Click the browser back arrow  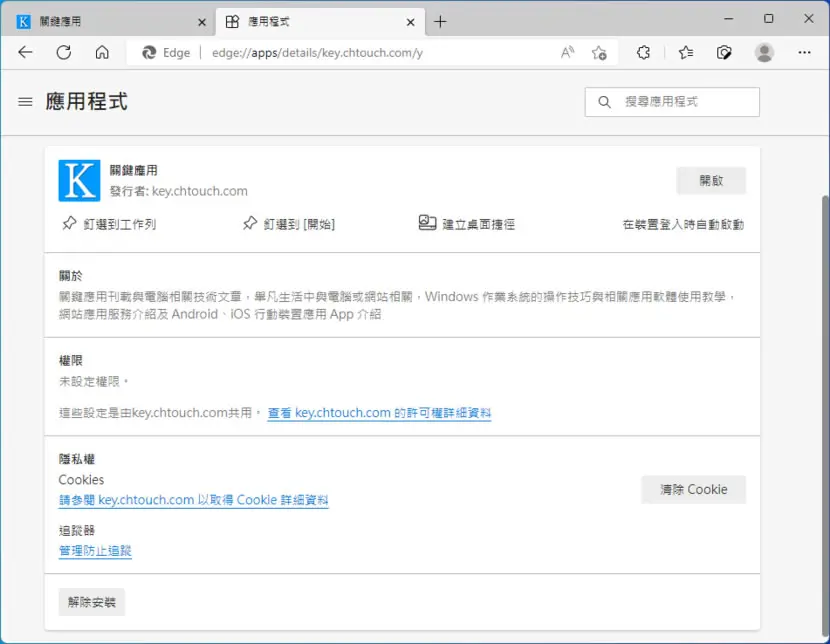click(x=25, y=52)
